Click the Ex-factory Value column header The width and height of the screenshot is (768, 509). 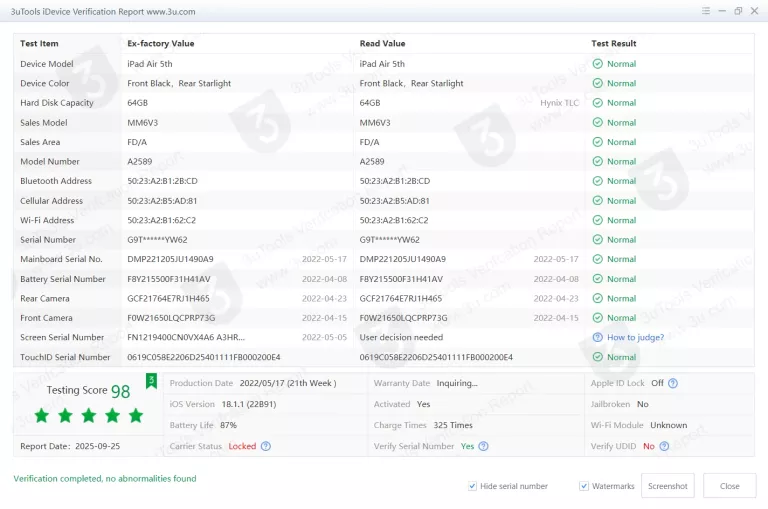coord(161,43)
